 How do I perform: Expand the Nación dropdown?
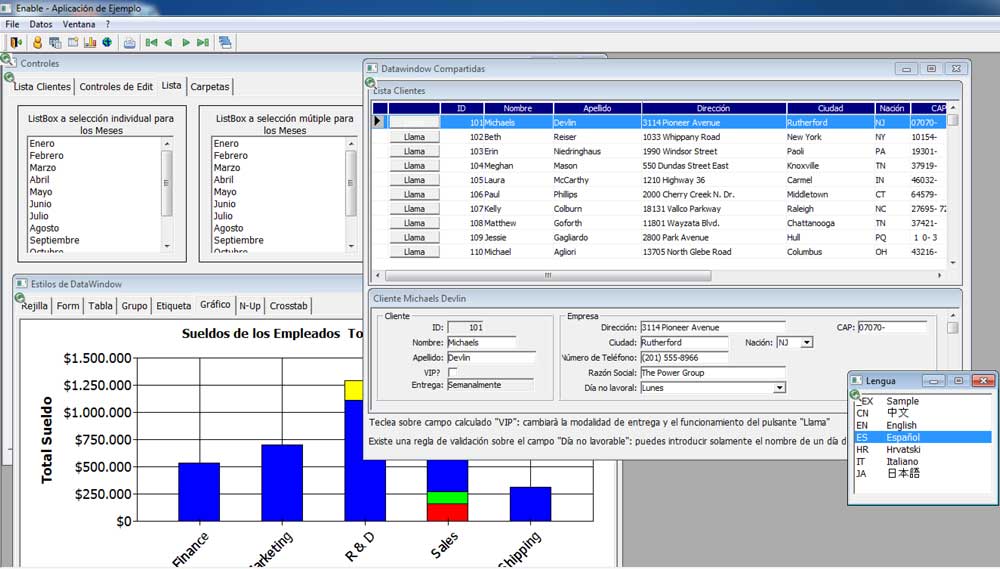pyautogui.click(x=807, y=342)
